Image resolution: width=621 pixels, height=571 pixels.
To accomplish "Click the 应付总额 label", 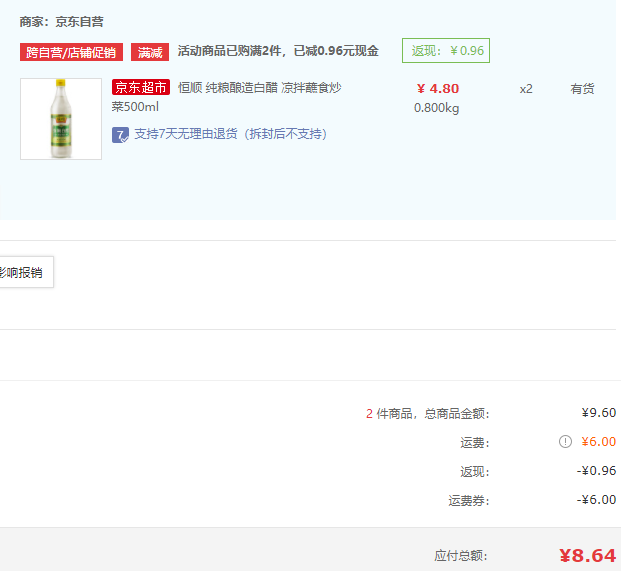I will pyautogui.click(x=461, y=556).
